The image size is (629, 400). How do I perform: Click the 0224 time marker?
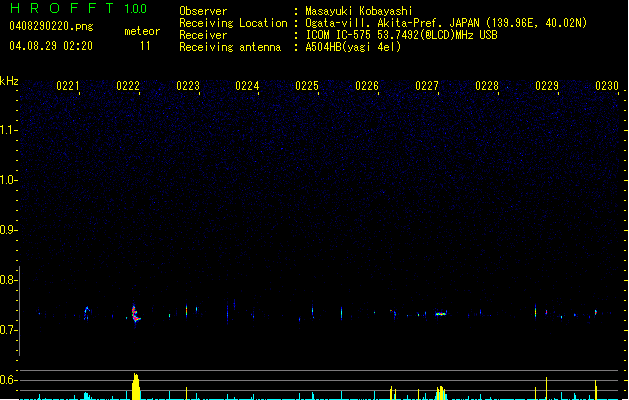coord(247,86)
